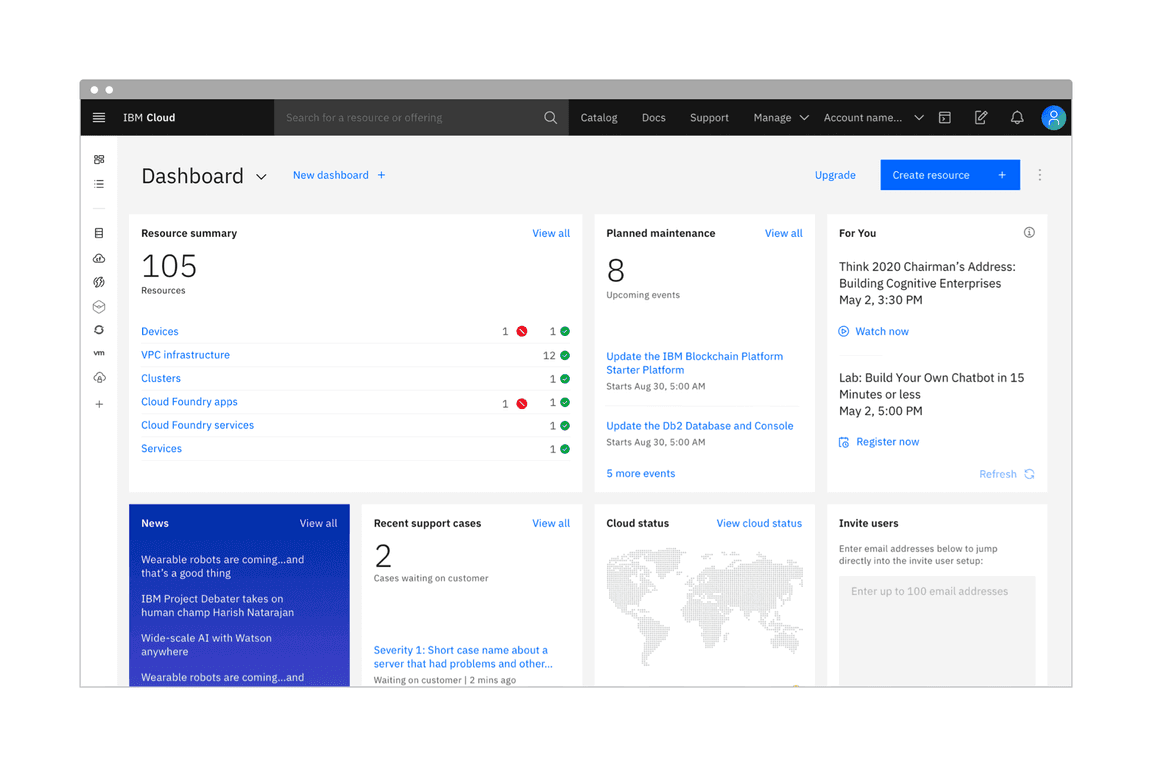This screenshot has width=1152, height=767.
Task: Select the VMware sidebar icon
Action: point(98,352)
